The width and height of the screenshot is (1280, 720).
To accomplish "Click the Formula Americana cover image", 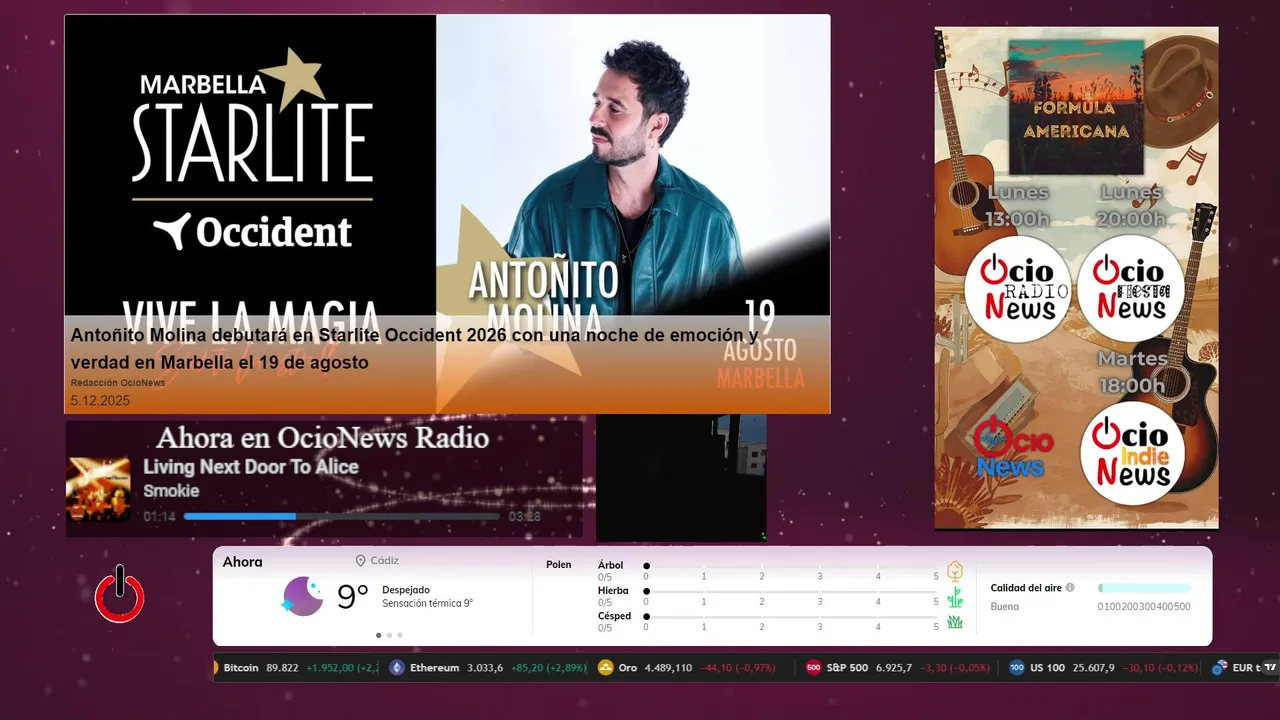I will point(1075,107).
